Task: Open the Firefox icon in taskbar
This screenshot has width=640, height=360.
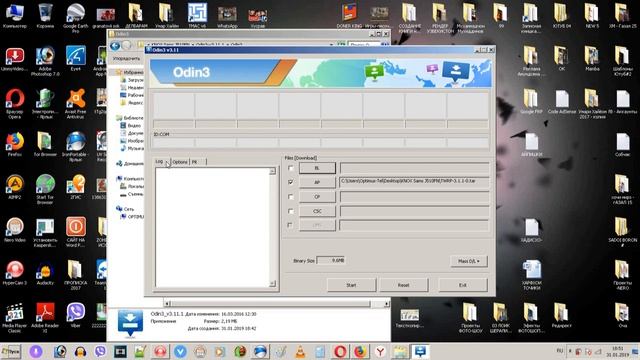Action: tap(360, 351)
